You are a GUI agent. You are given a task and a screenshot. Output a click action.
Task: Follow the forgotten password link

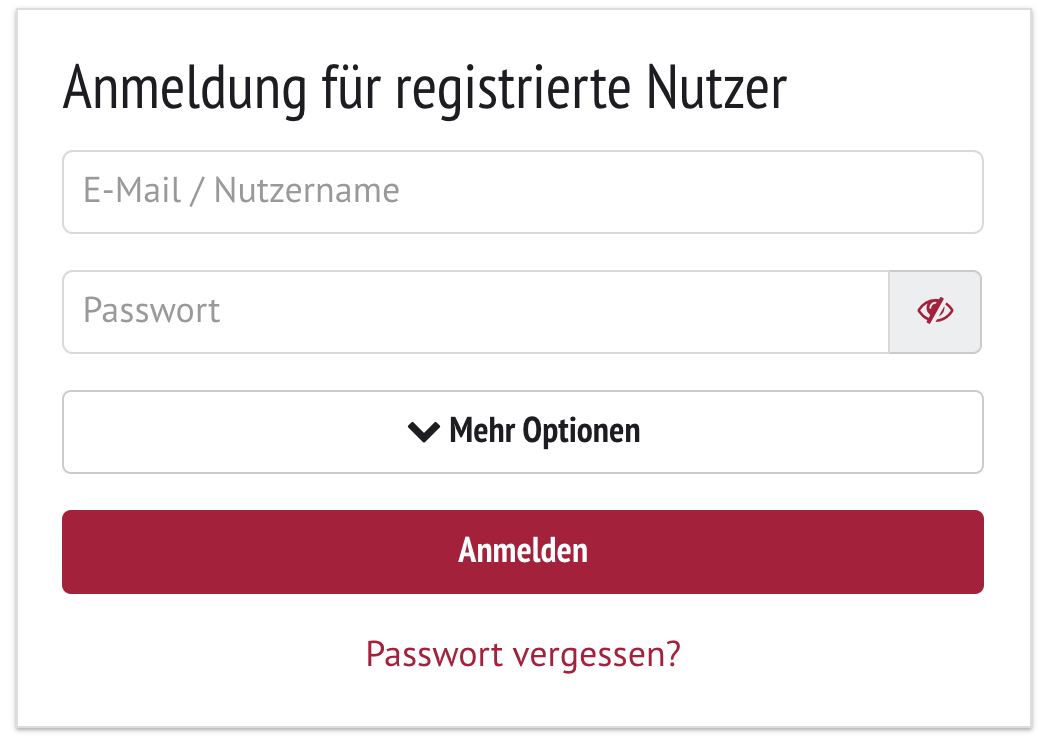coord(523,654)
